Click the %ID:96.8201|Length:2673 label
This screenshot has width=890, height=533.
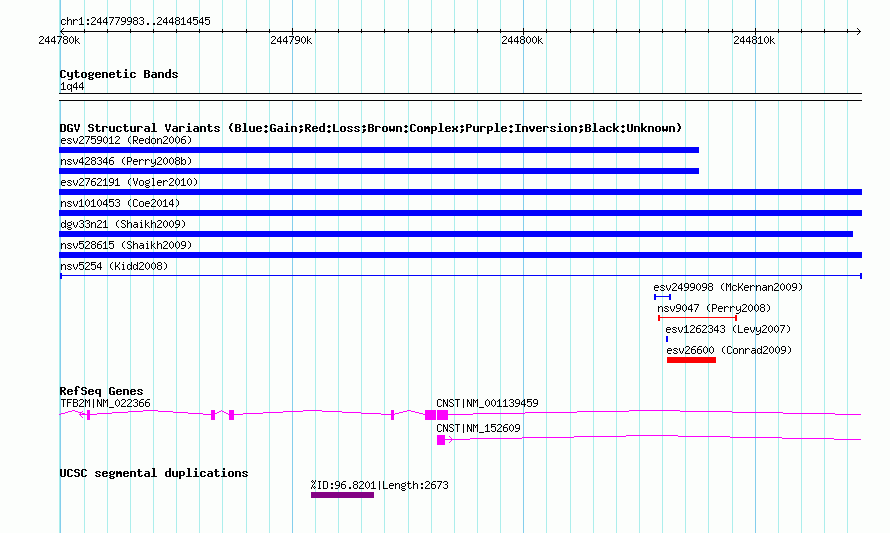379,485
